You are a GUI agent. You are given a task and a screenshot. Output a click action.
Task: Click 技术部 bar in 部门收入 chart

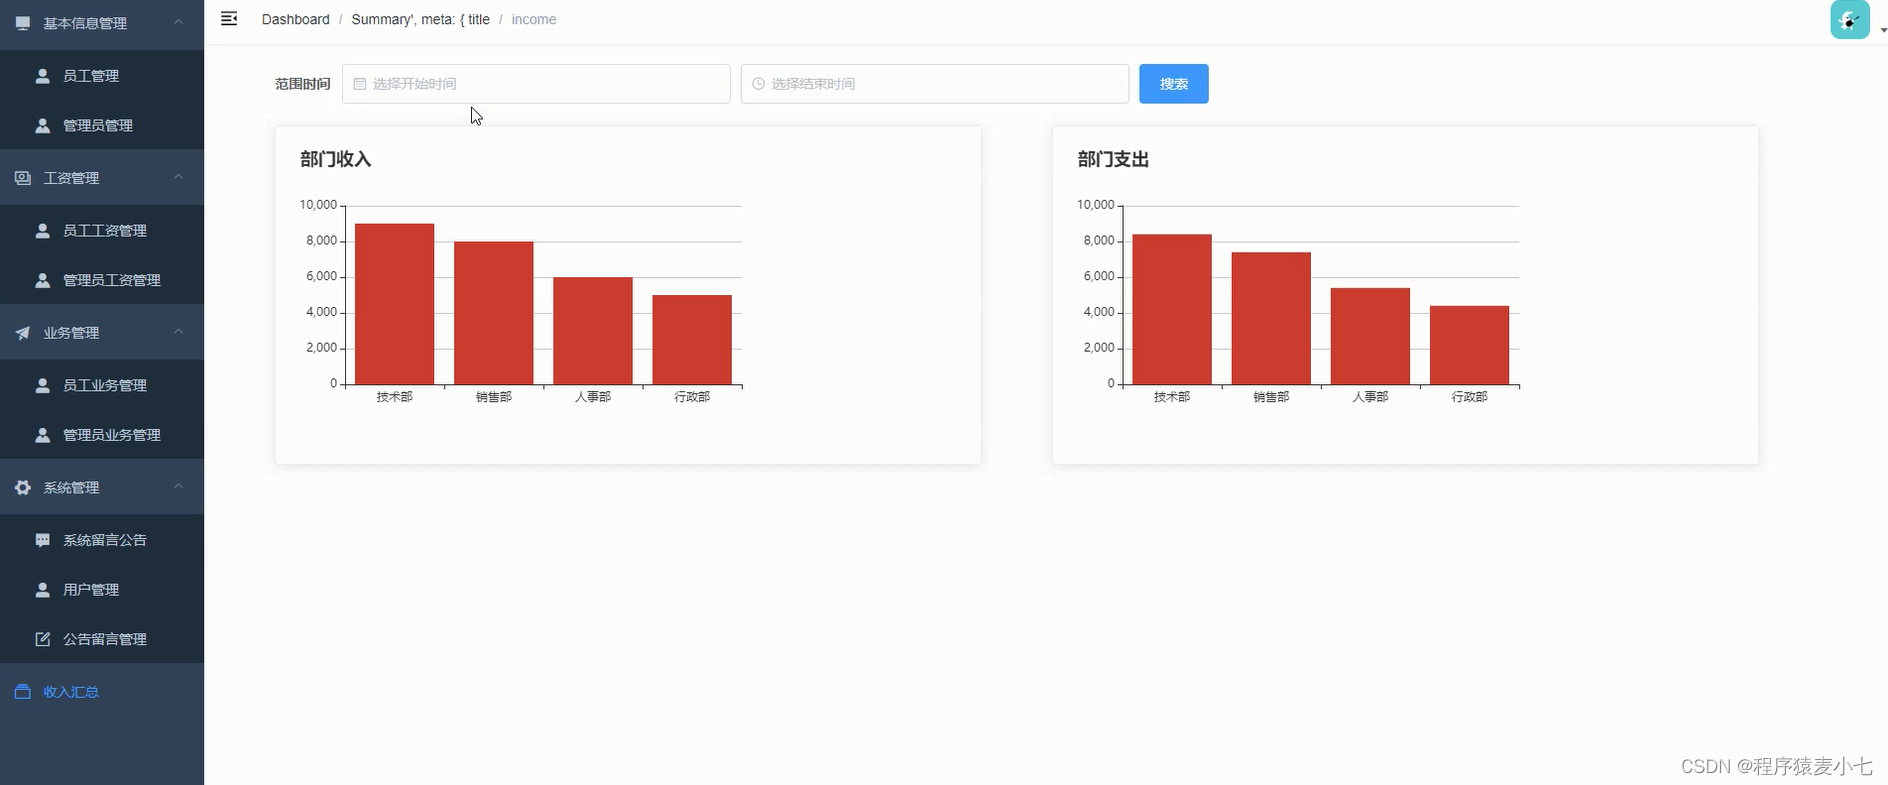(x=394, y=304)
